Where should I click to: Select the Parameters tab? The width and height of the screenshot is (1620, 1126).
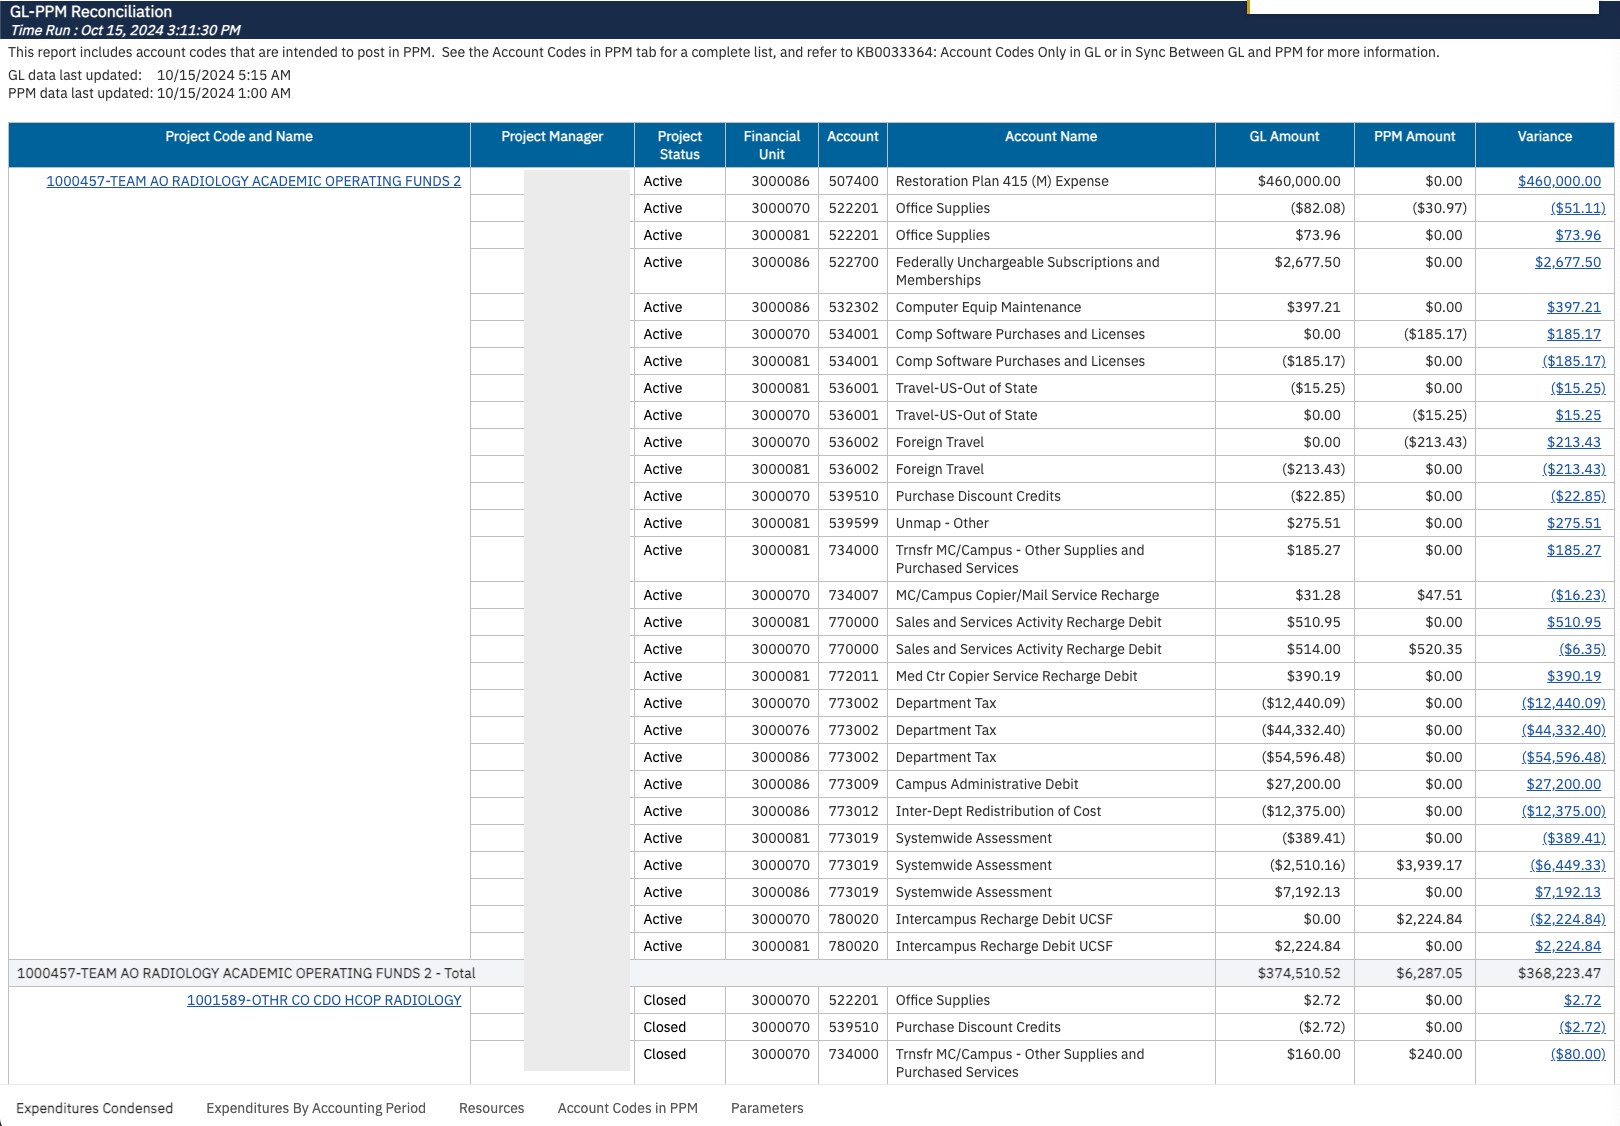click(x=766, y=1108)
